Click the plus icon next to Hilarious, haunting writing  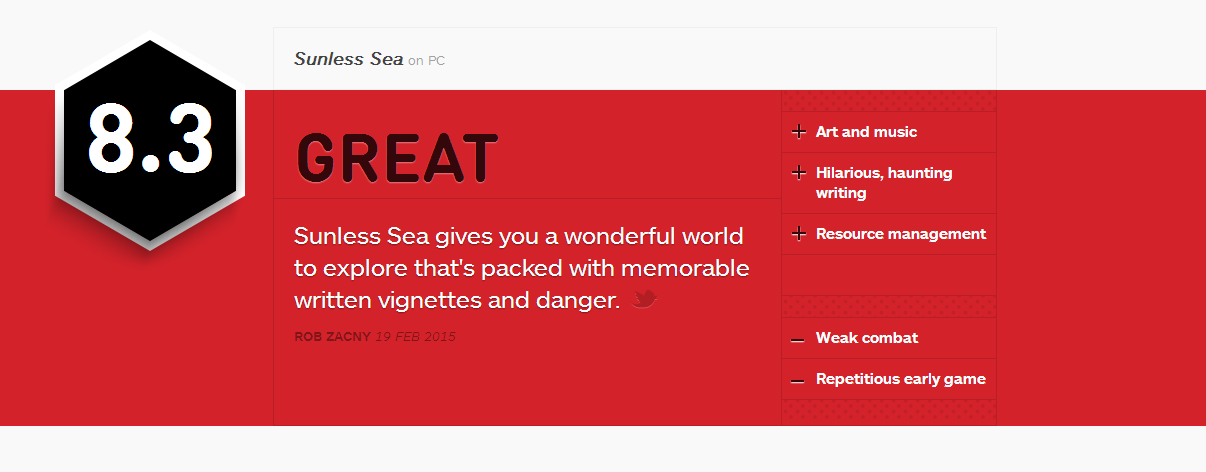point(798,173)
